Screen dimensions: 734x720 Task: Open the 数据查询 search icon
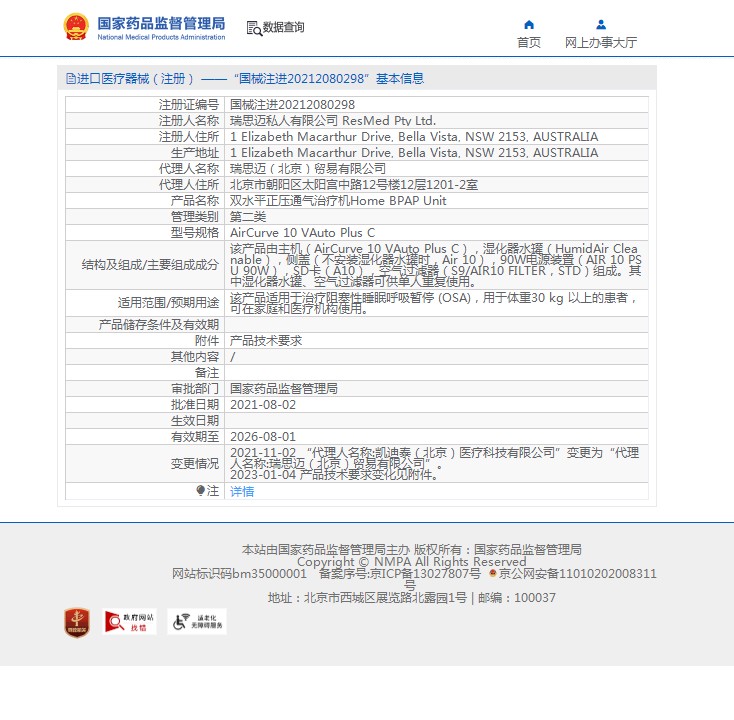pos(254,28)
